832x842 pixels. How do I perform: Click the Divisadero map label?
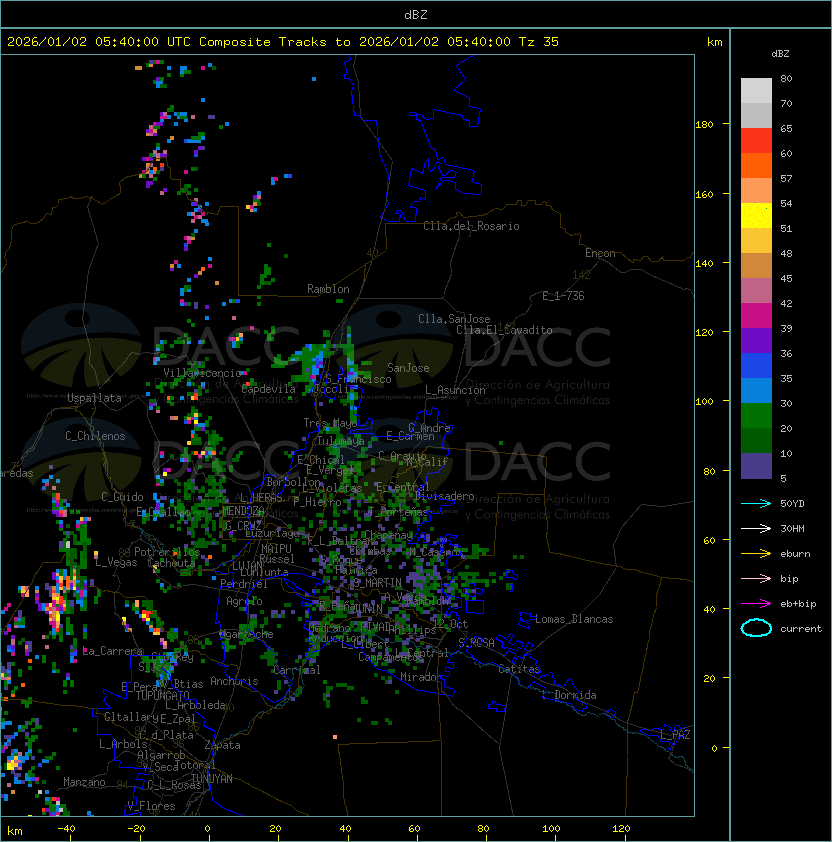pyautogui.click(x=444, y=496)
